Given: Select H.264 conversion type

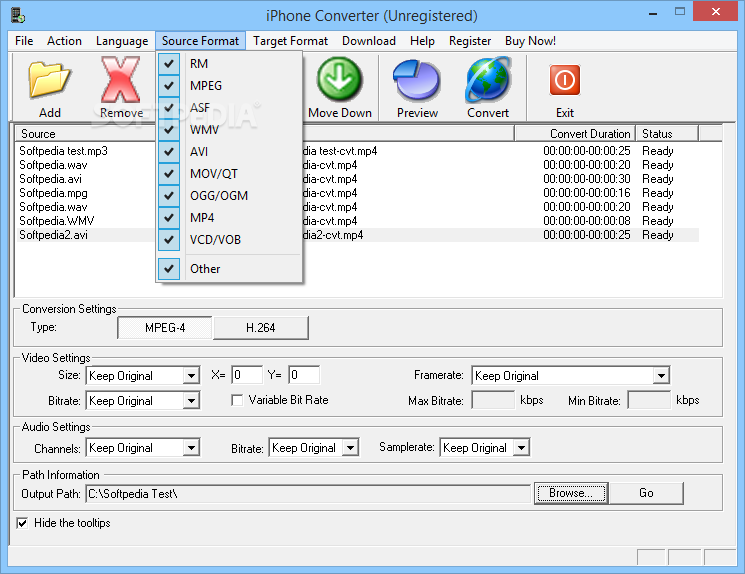Looking at the screenshot, I should (260, 328).
